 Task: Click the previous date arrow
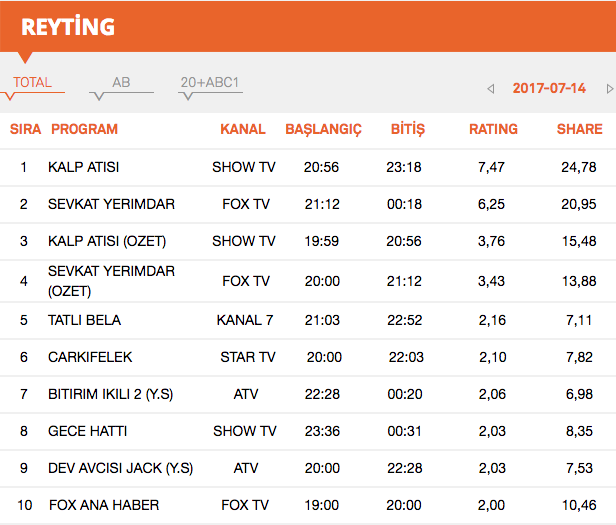click(490, 89)
